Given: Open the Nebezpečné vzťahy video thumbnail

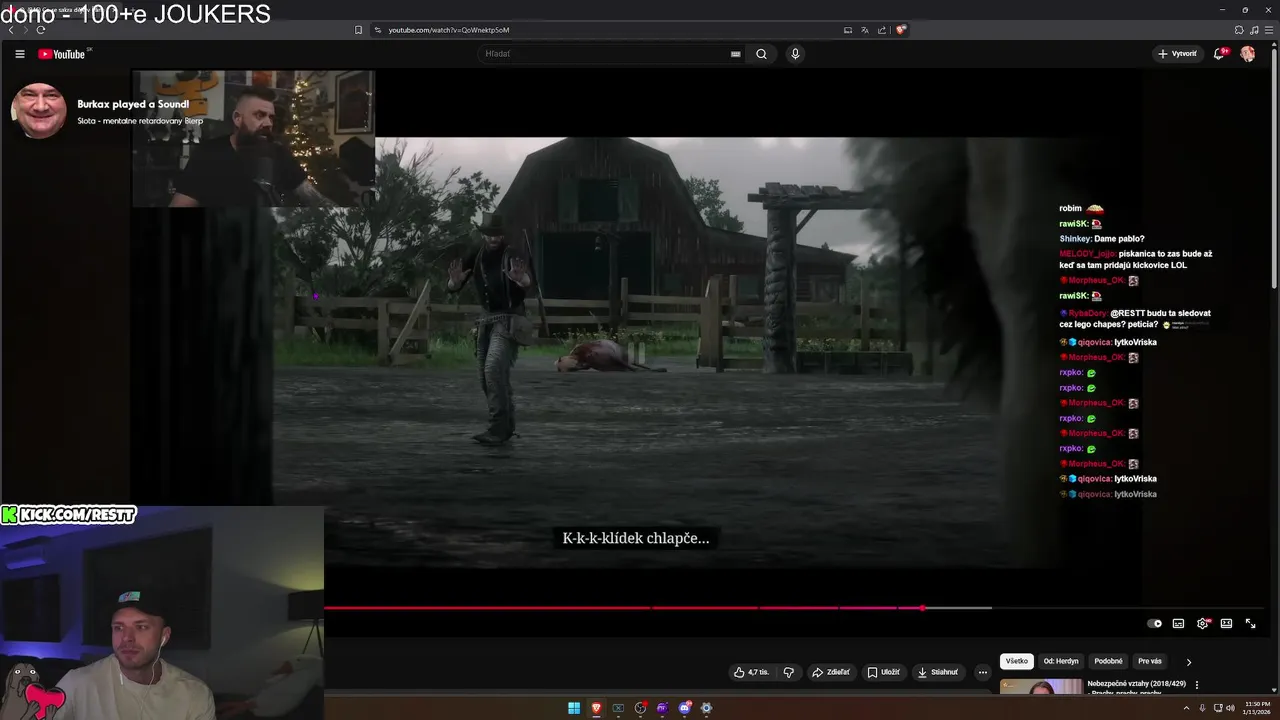Looking at the screenshot, I should pos(1041,687).
